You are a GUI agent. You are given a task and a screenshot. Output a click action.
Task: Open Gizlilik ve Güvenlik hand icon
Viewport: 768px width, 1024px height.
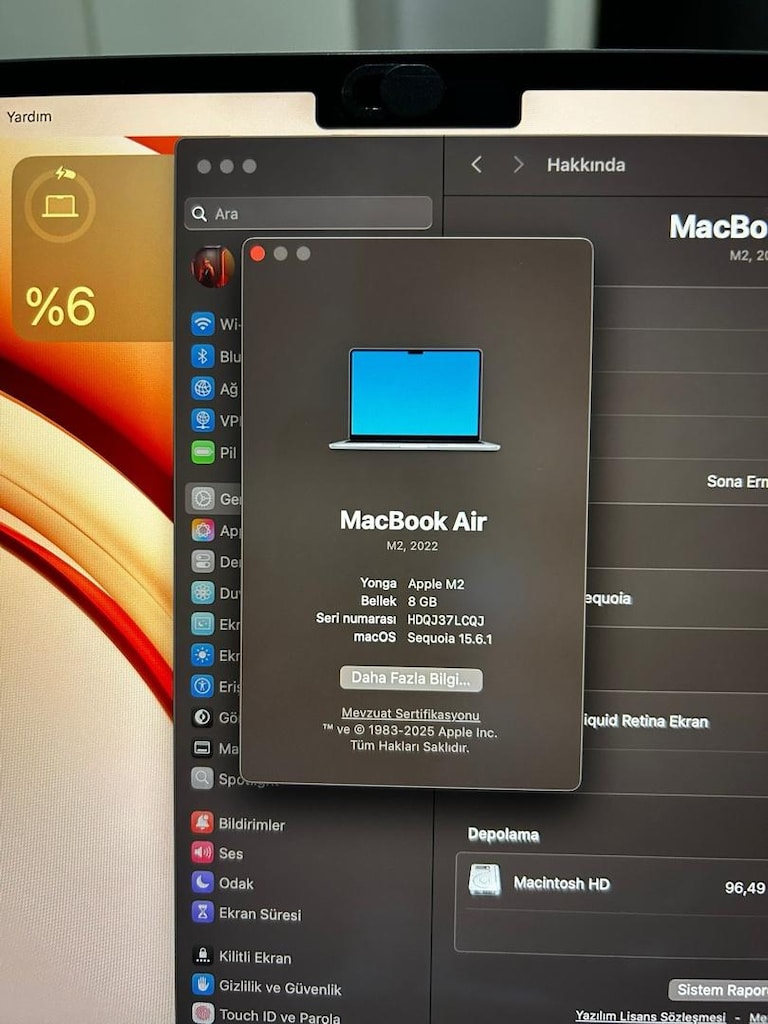pyautogui.click(x=202, y=985)
